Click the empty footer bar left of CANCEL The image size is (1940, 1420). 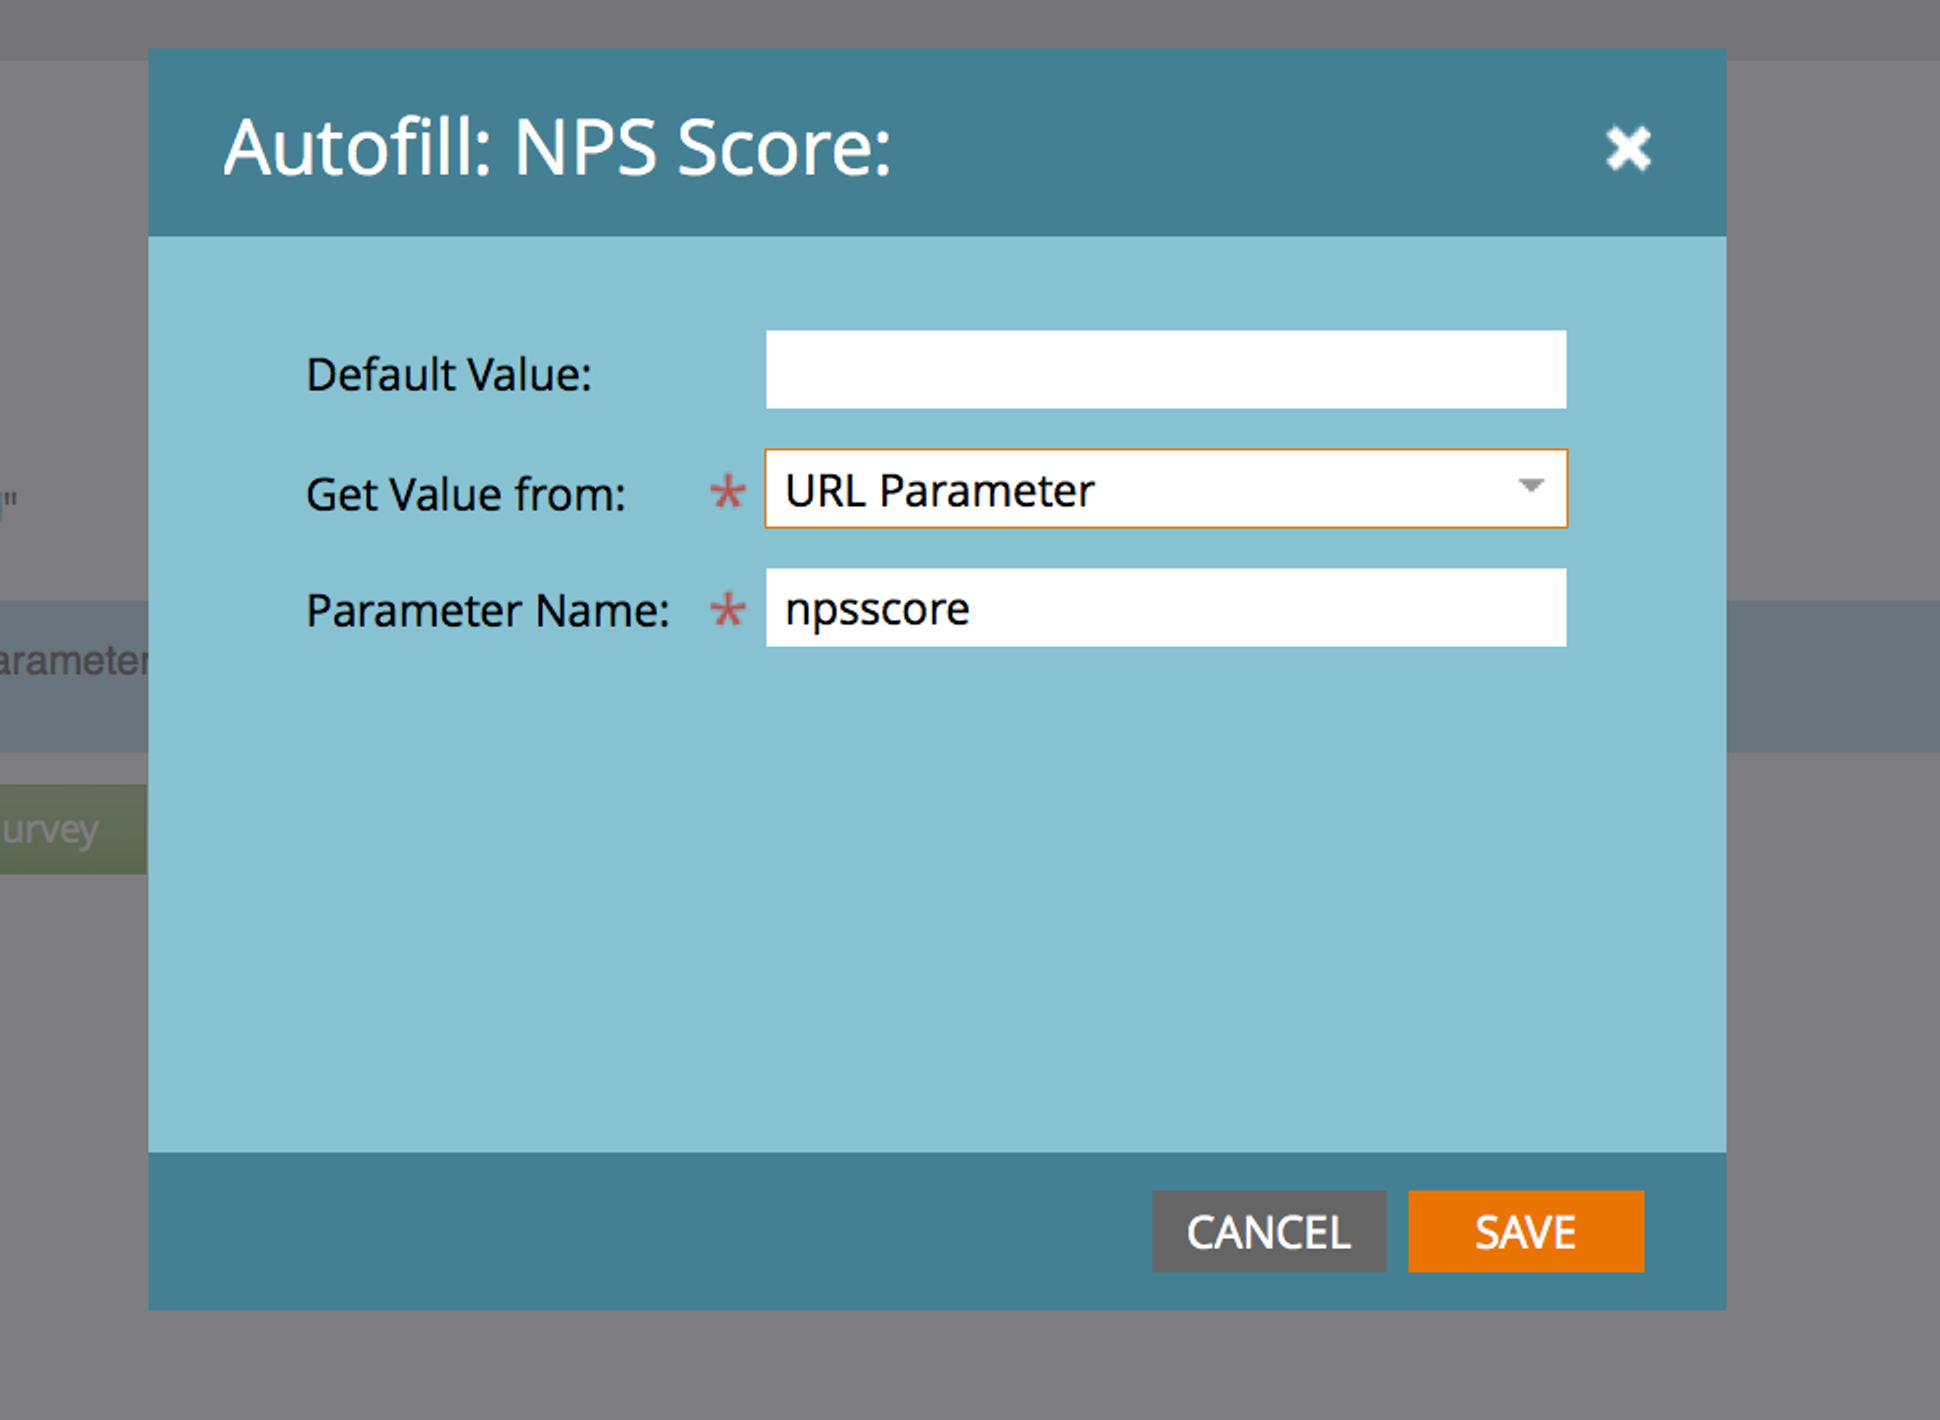pos(650,1231)
